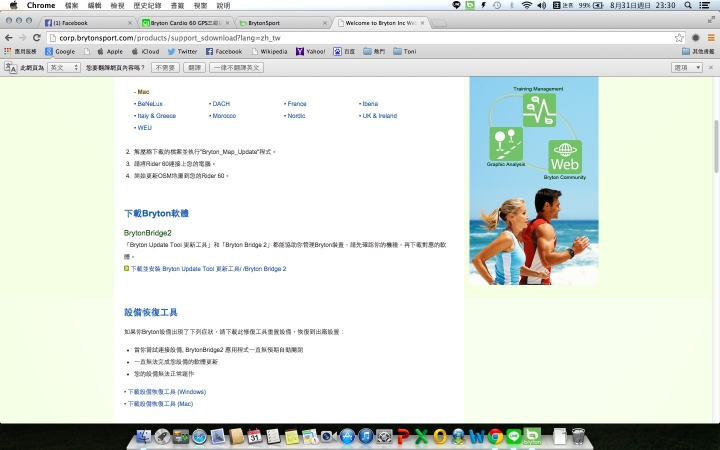
Task: Switch to the BrytonSport tab
Action: [283, 22]
